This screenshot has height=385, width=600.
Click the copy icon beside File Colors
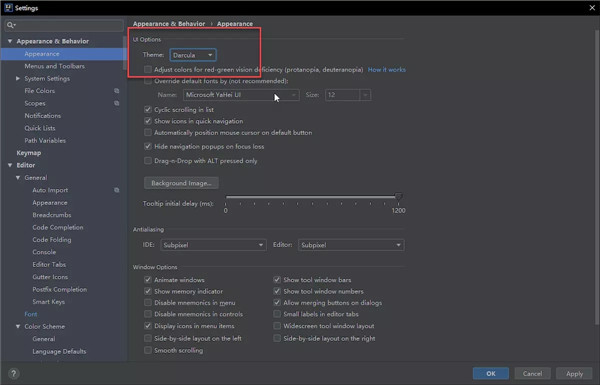point(117,91)
